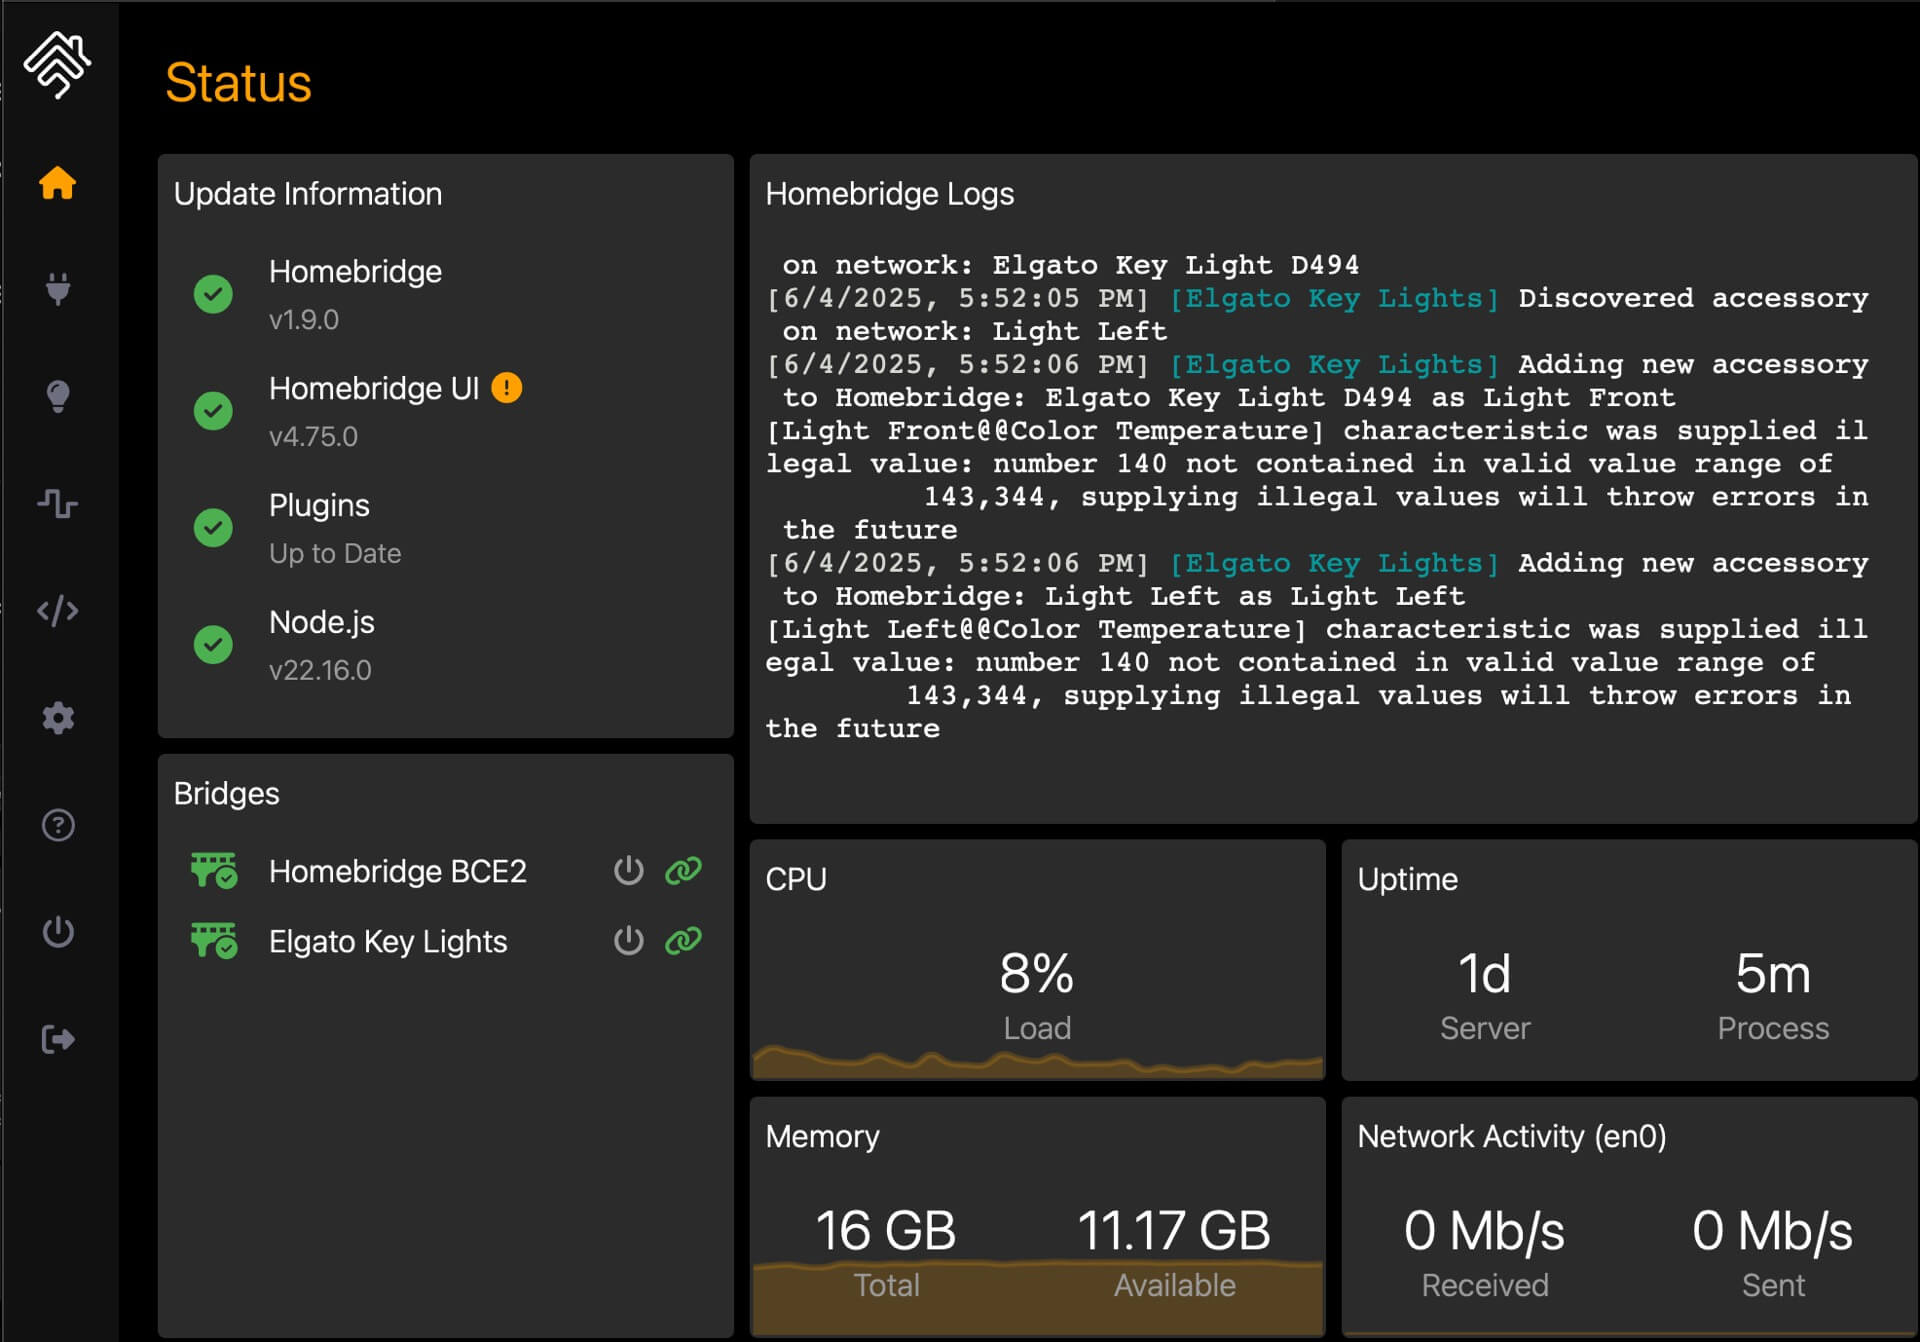Open the logs pulse-wave icon in sidebar

click(x=57, y=503)
